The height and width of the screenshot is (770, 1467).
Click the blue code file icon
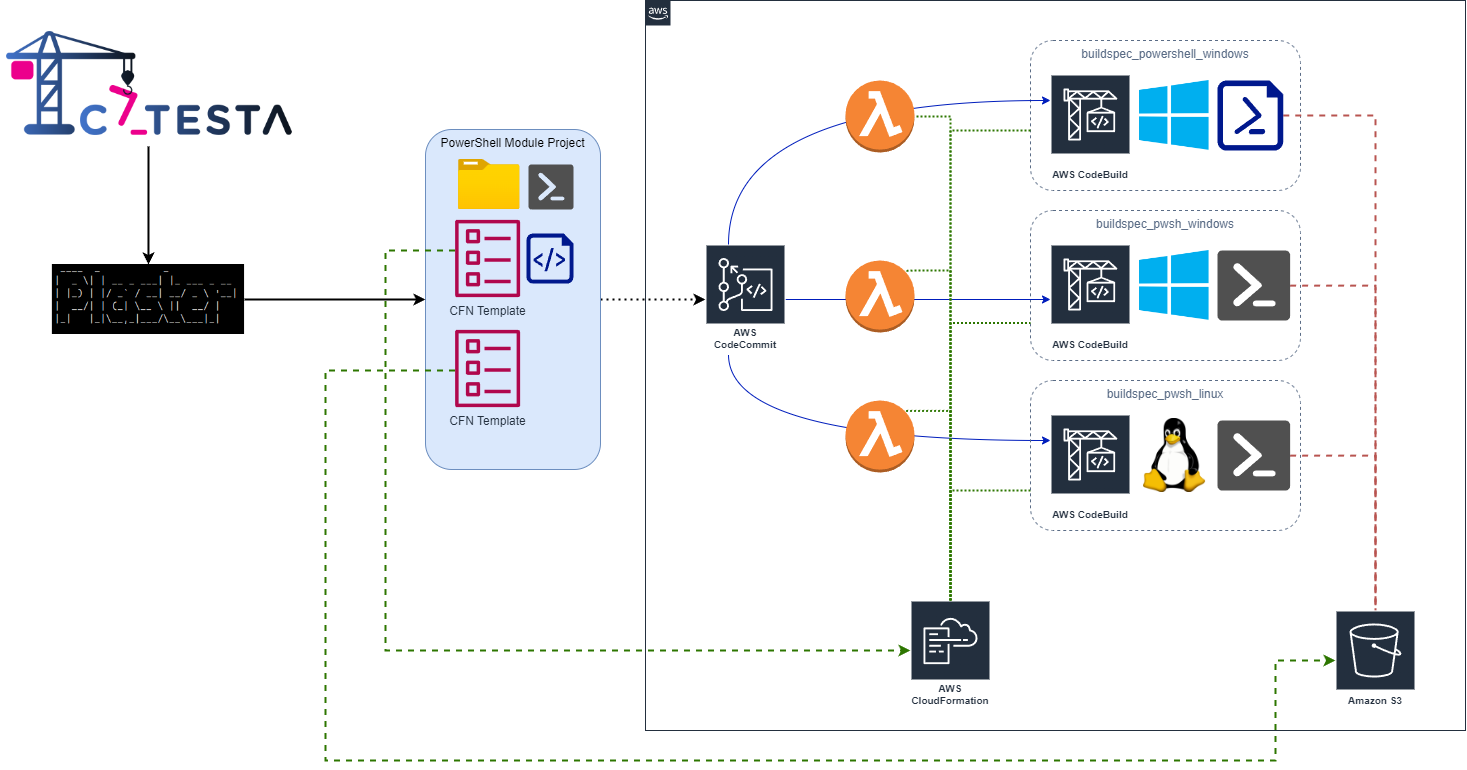click(550, 259)
